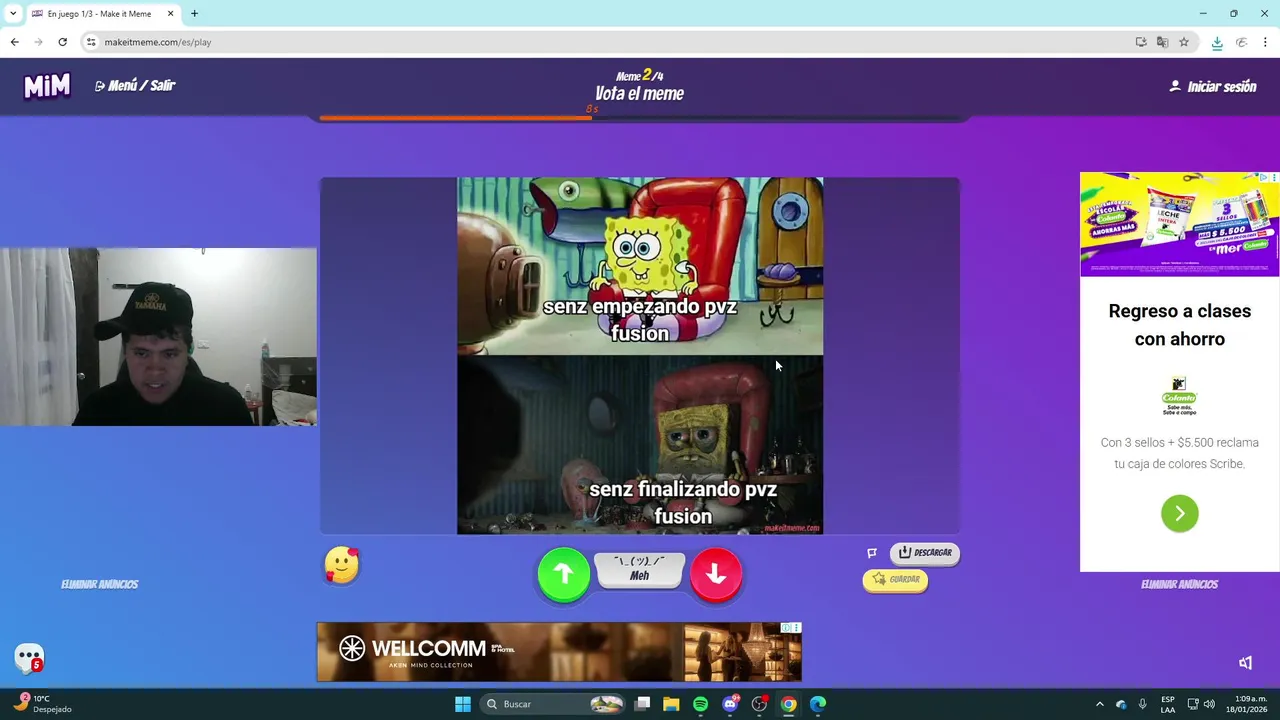Open the translate page icon
This screenshot has width=1280, height=720.
[x=1162, y=42]
